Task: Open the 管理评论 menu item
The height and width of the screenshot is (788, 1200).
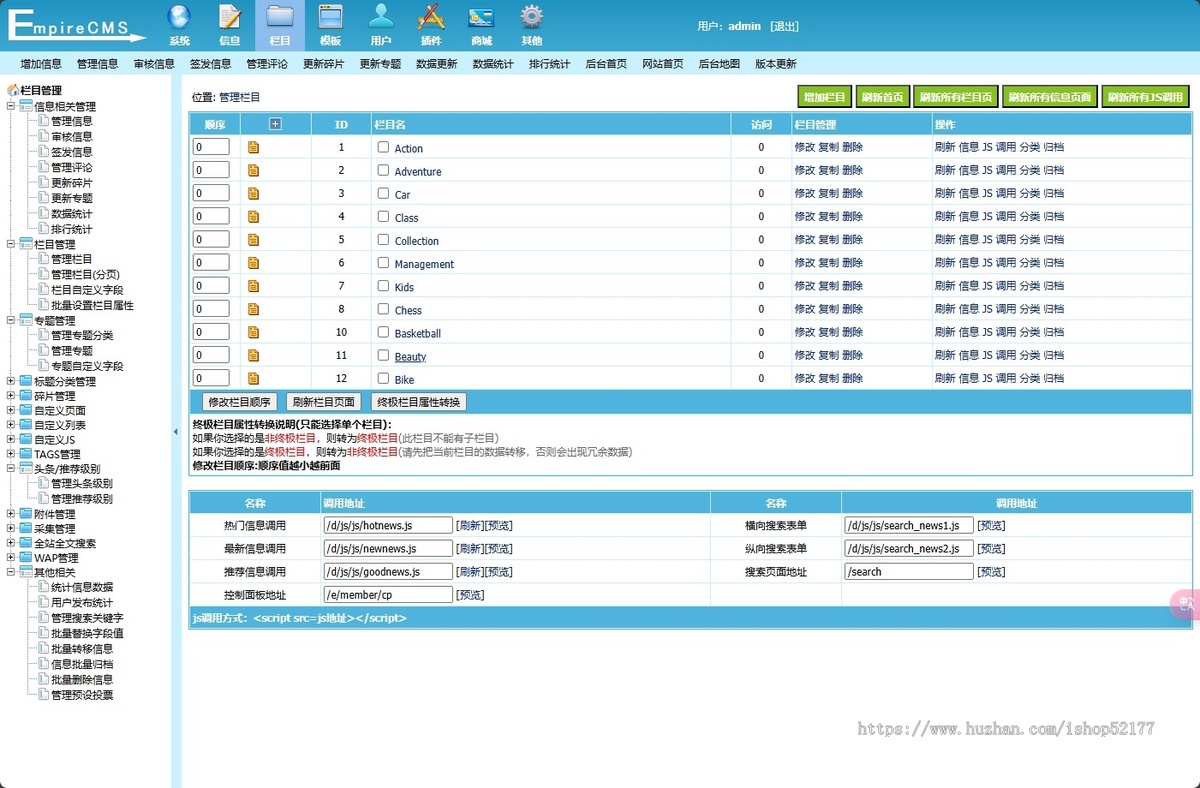Action: click(267, 64)
